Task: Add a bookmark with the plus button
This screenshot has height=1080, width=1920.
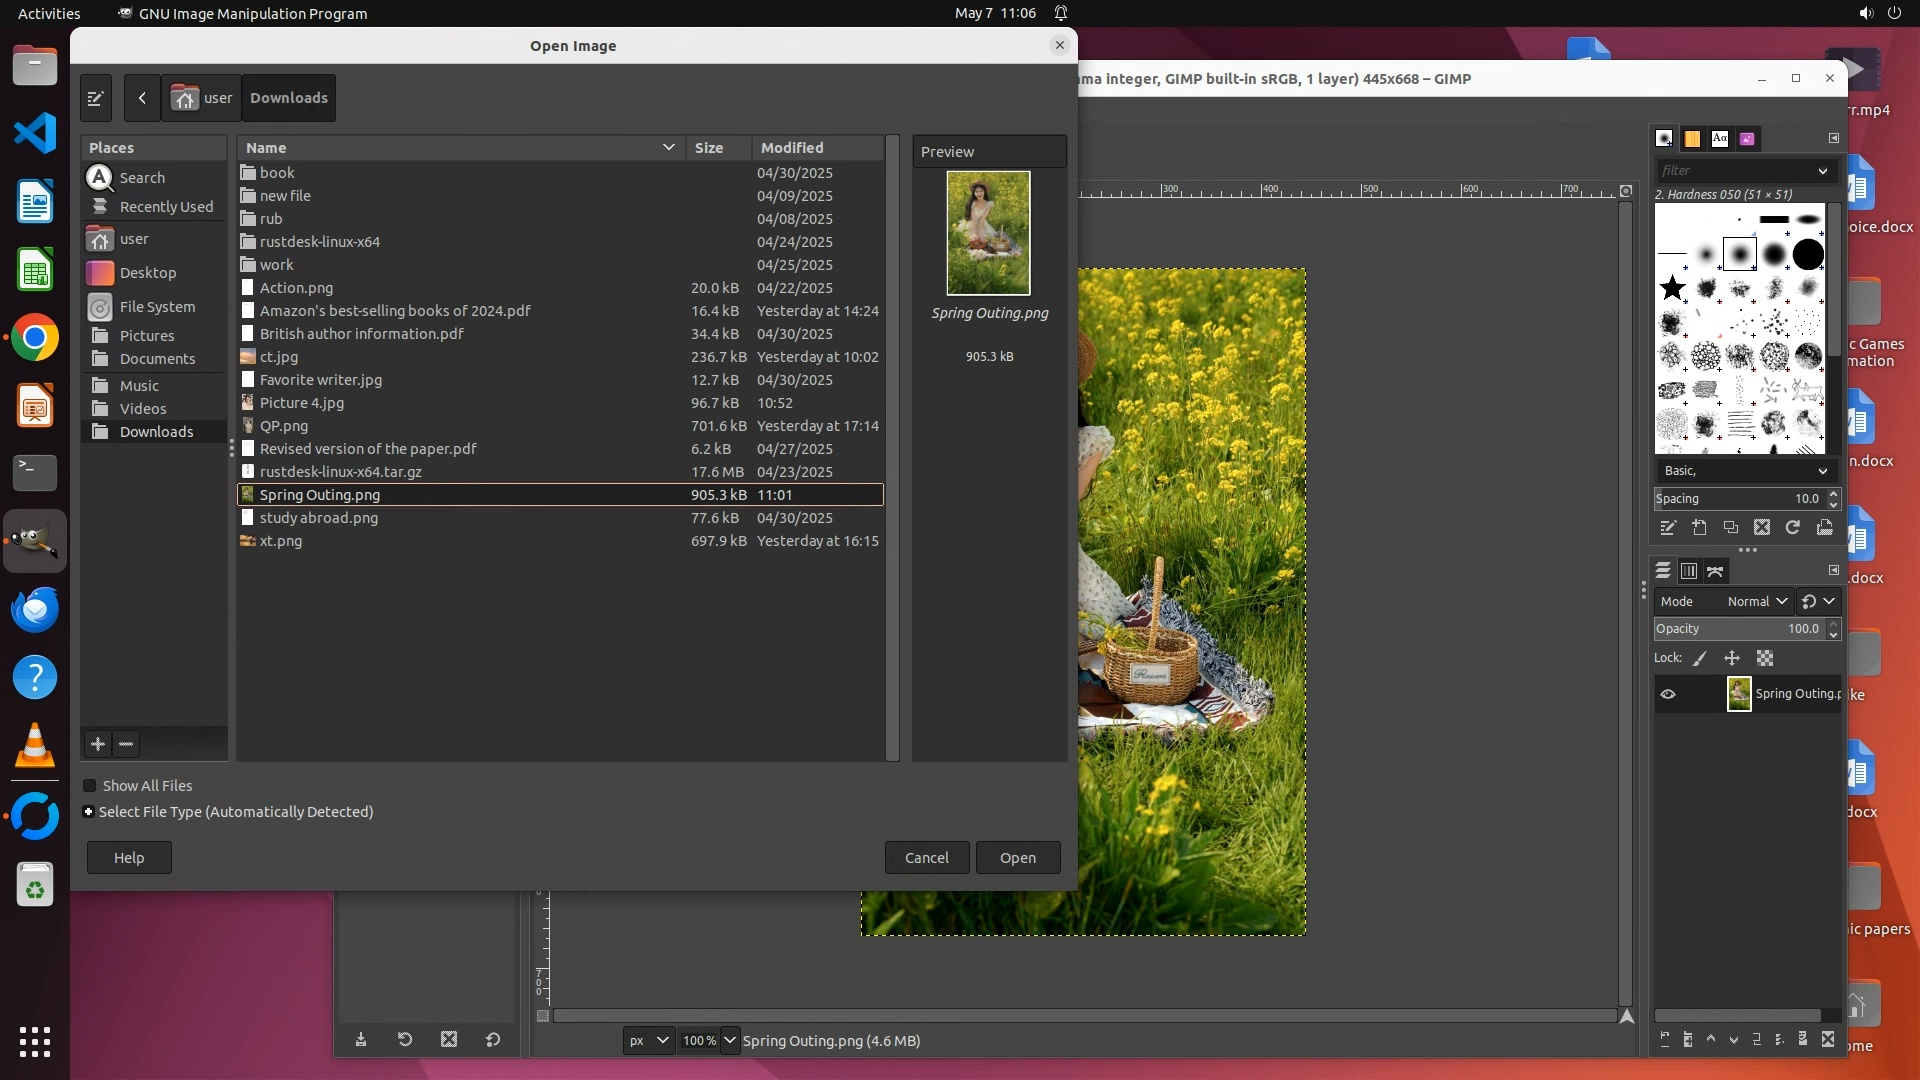Action: click(98, 744)
